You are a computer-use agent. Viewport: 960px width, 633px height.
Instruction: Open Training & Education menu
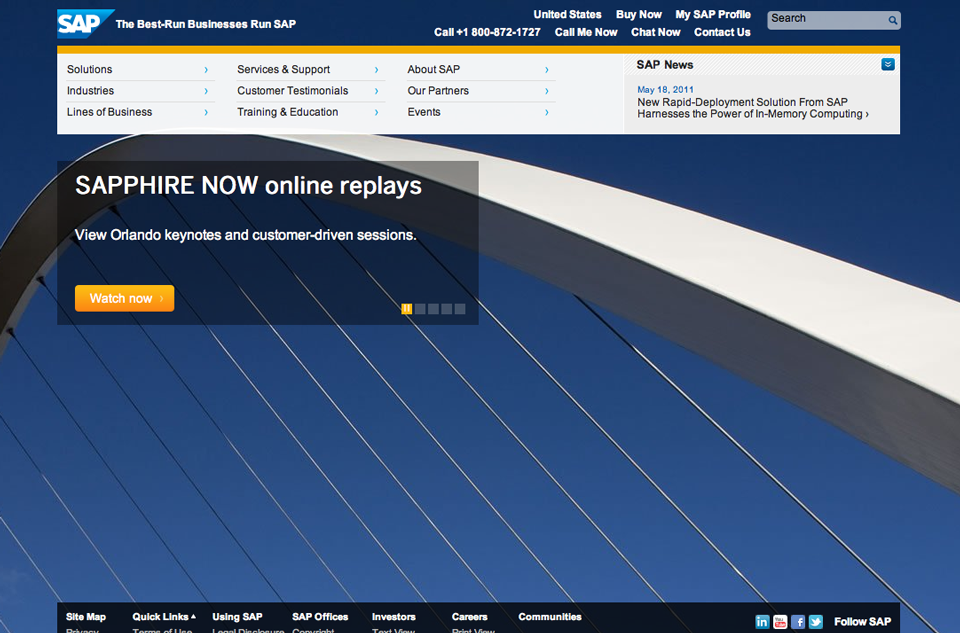pos(288,112)
